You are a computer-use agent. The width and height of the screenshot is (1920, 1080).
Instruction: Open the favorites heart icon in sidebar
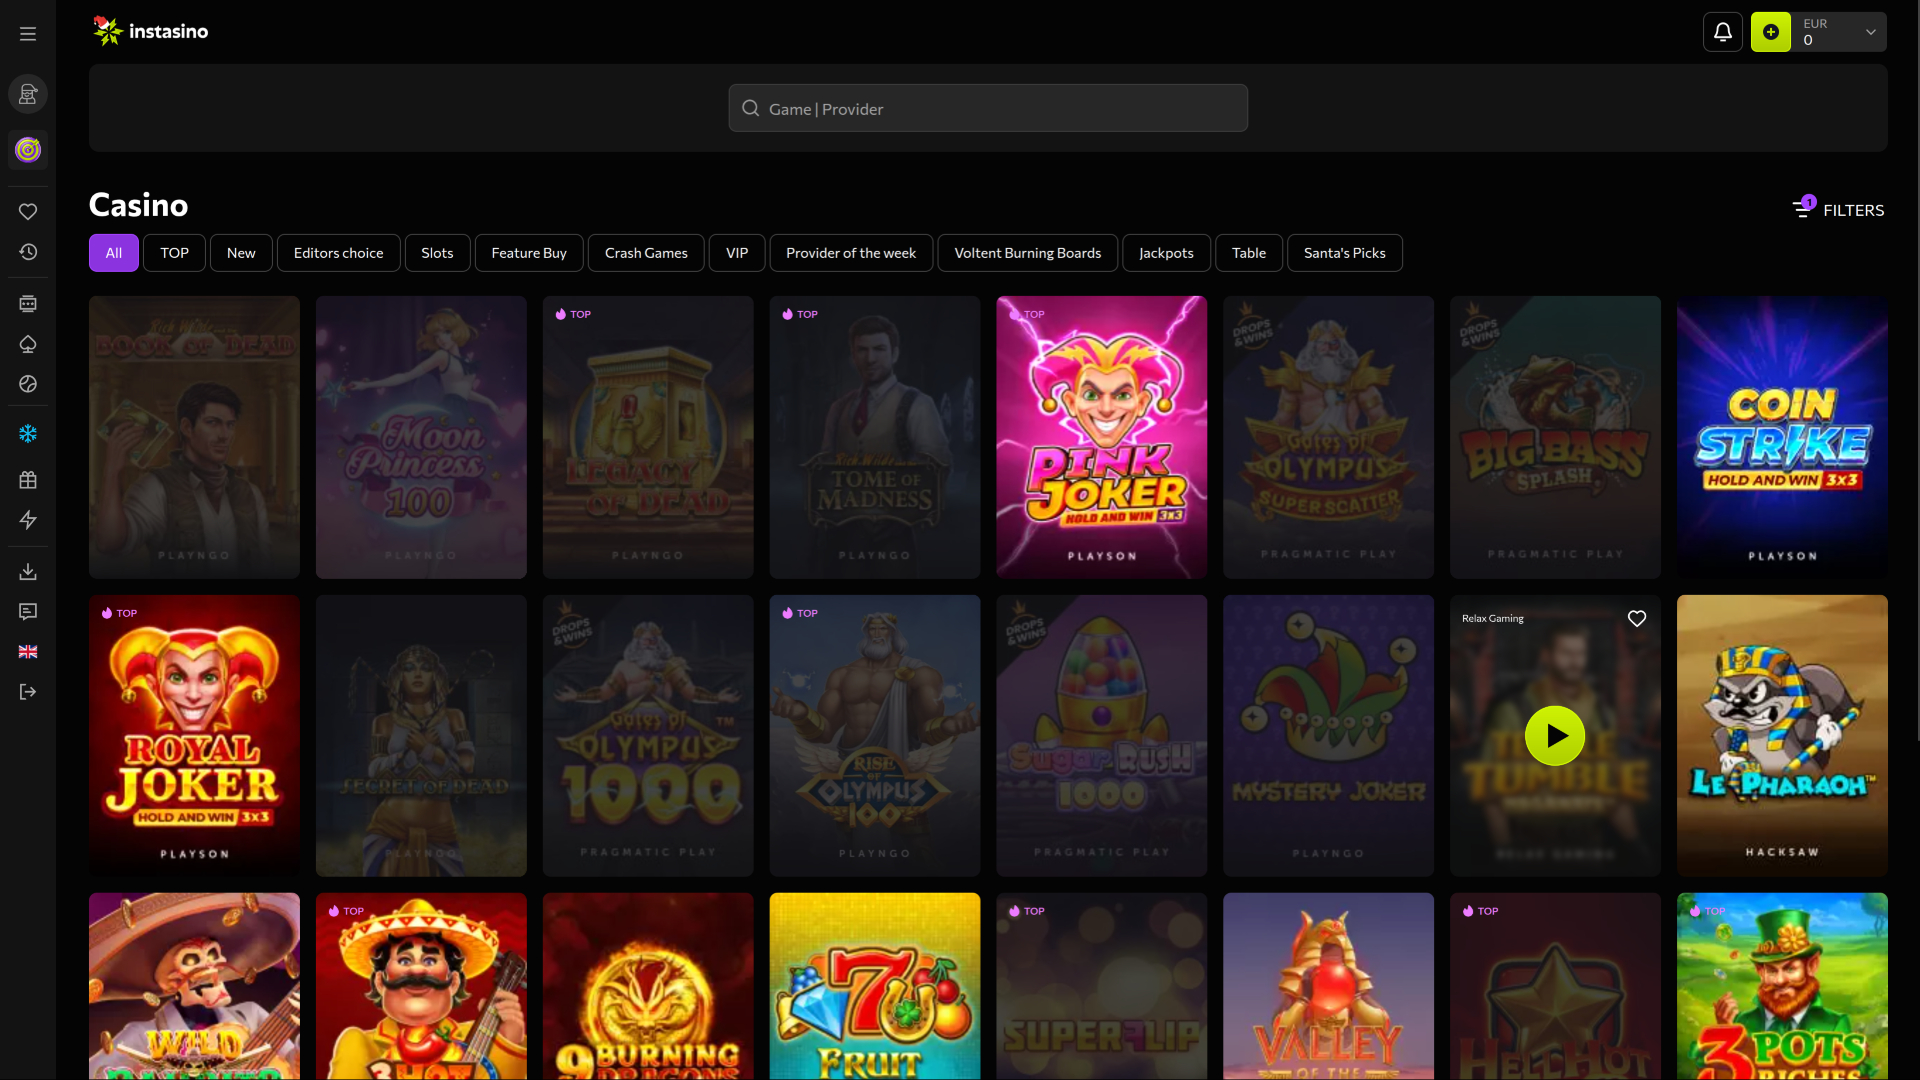tap(27, 211)
